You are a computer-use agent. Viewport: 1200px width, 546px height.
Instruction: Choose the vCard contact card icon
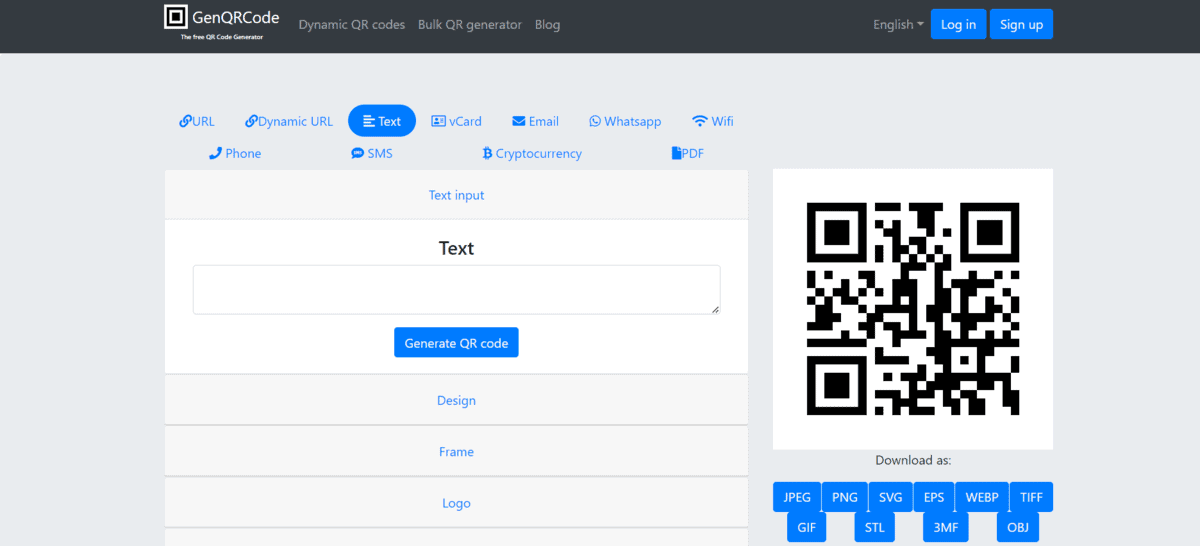438,121
